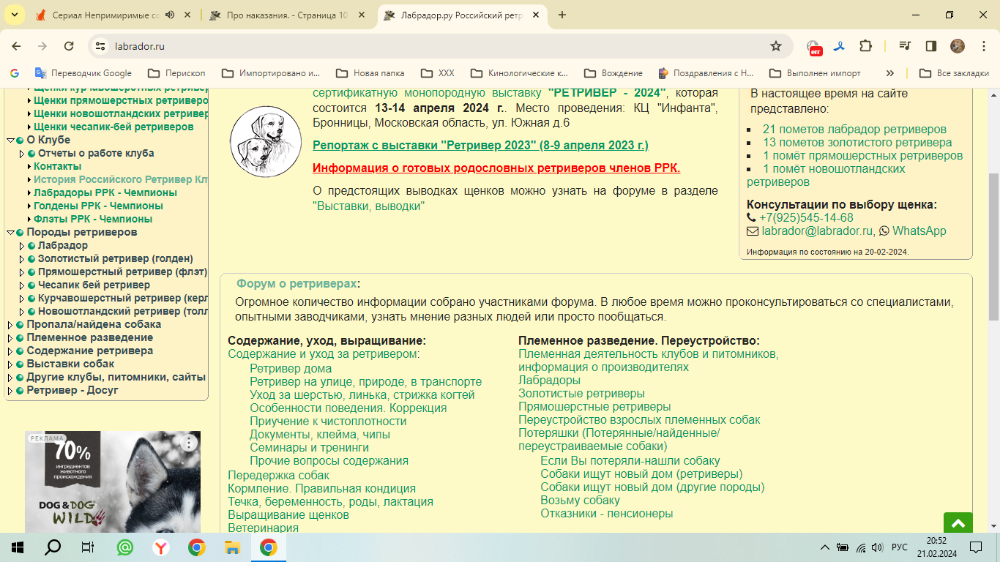Viewport: 1000px width, 562px height.
Task: Go back to the previous page
Action: [17, 46]
